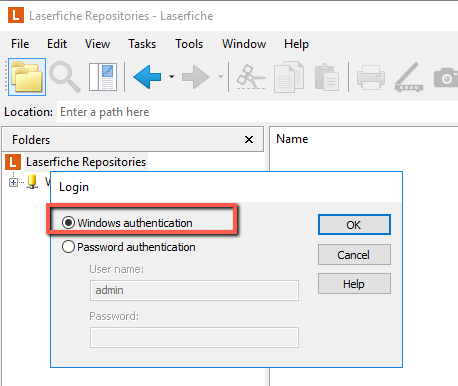
Task: Select Password authentication radio button
Action: point(68,247)
